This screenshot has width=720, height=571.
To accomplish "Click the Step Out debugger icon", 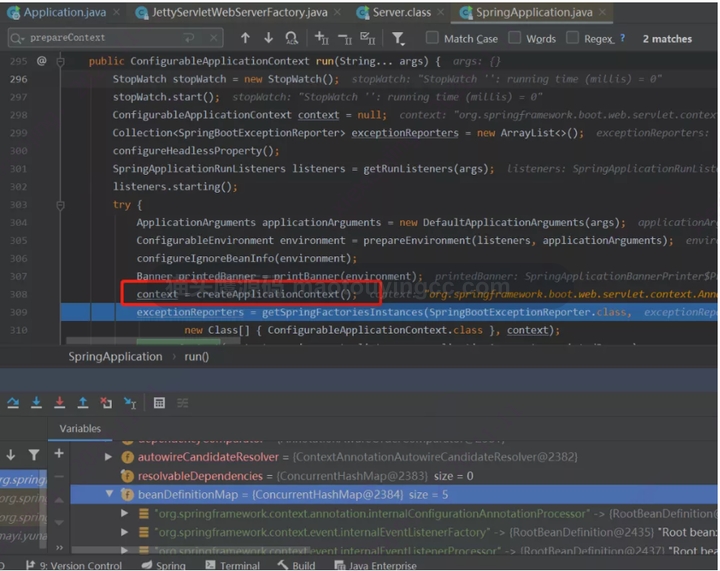I will 83,403.
